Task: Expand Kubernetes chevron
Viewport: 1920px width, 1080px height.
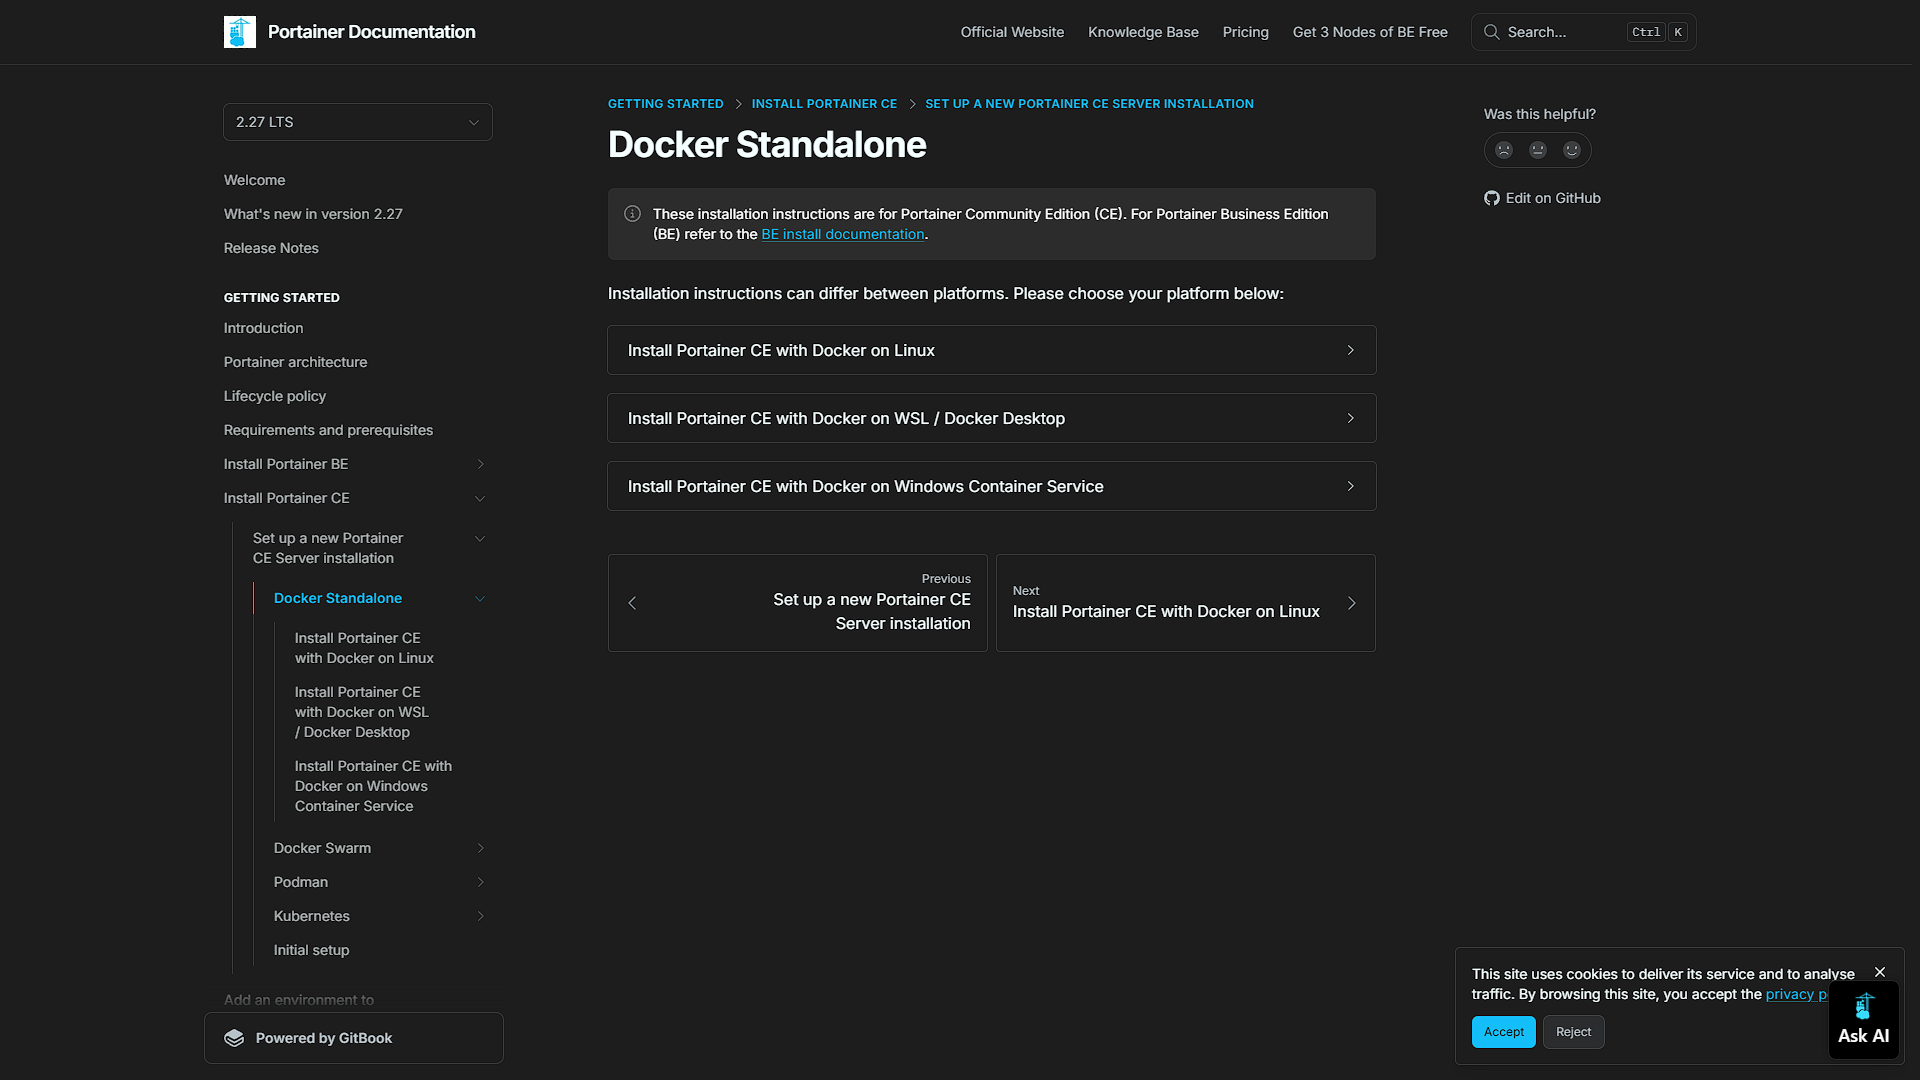Action: tap(480, 916)
